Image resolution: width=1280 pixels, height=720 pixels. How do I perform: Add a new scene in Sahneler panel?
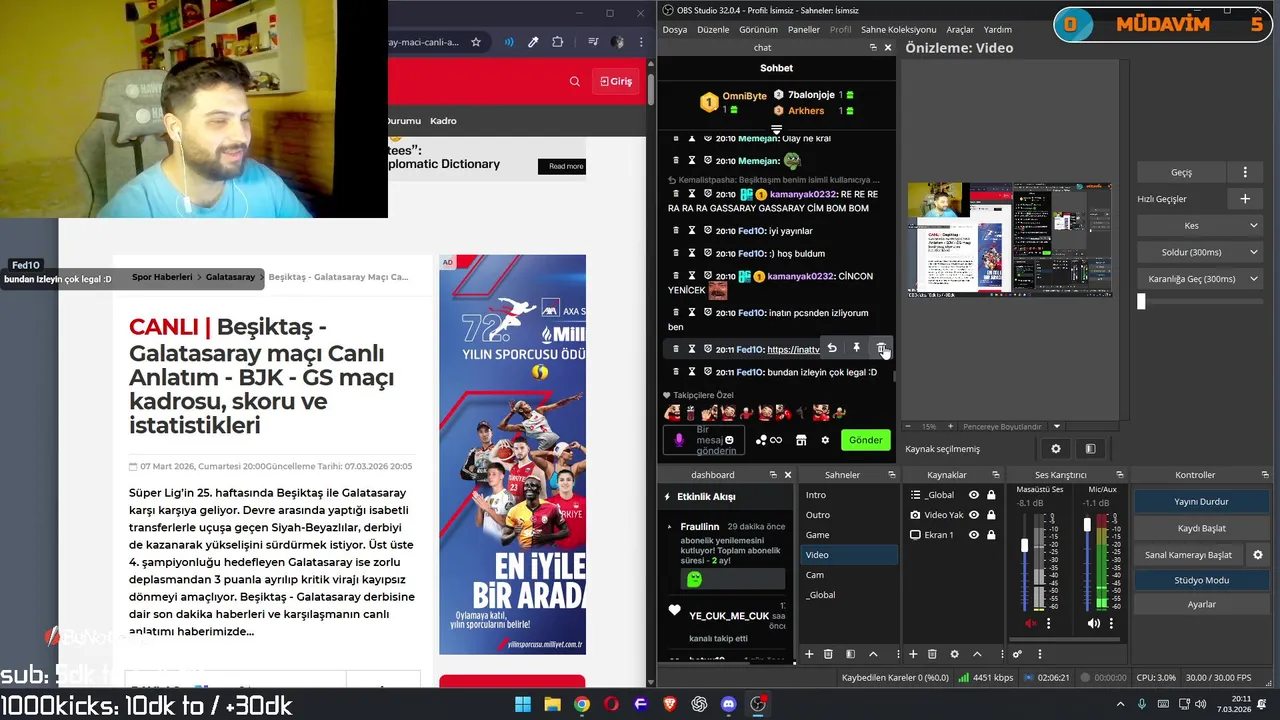[808, 654]
